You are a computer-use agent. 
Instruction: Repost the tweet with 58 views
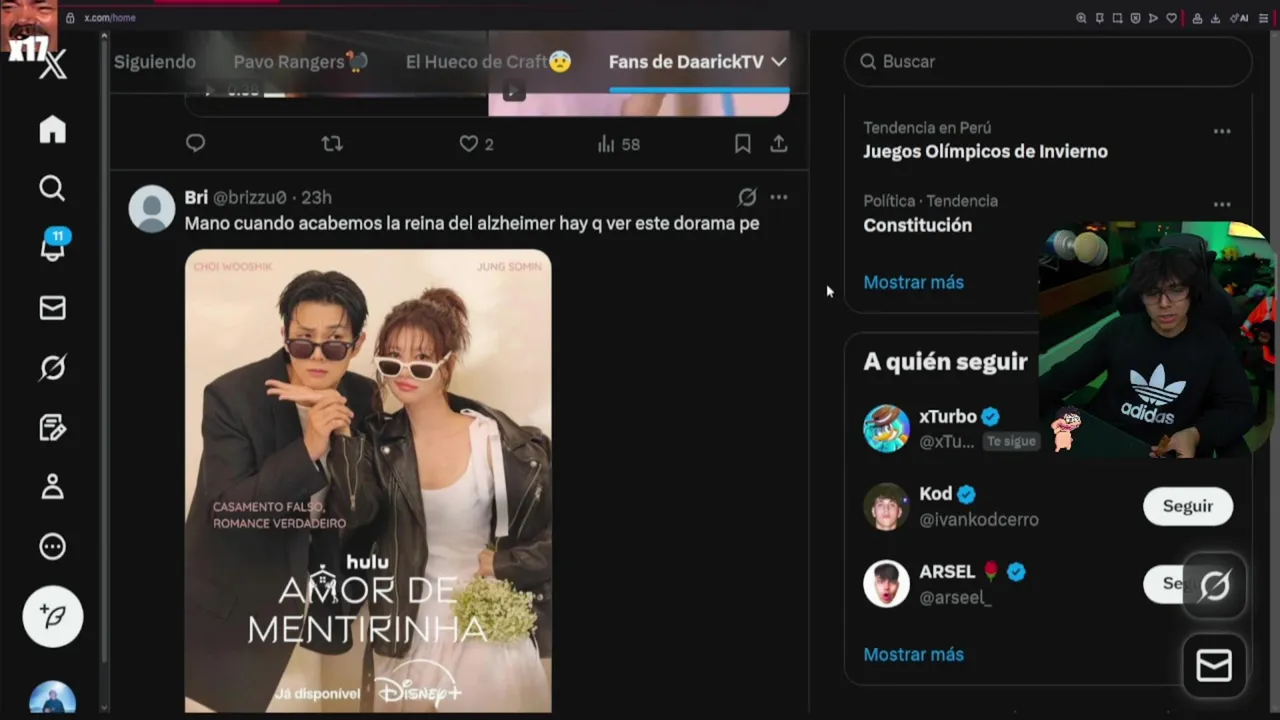(x=332, y=144)
